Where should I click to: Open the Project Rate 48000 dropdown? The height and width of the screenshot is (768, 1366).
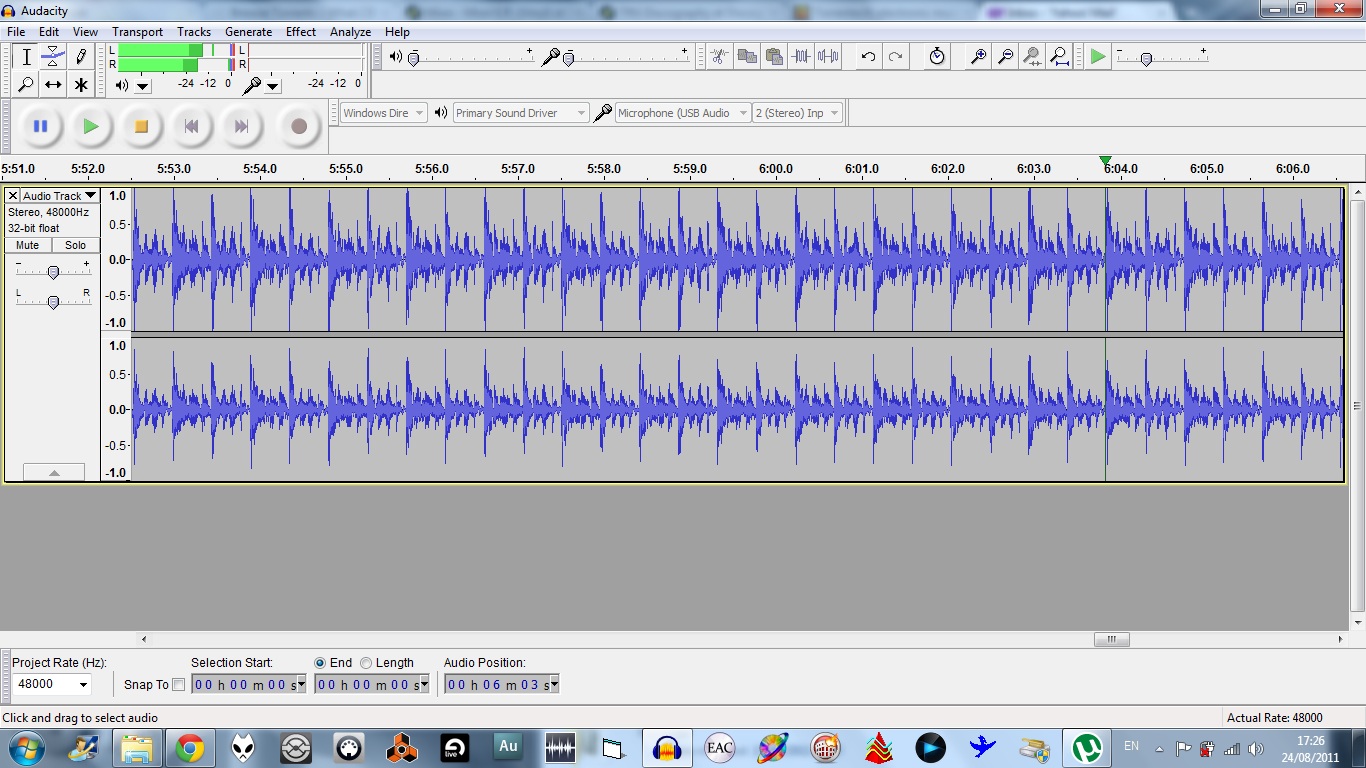pyautogui.click(x=83, y=684)
